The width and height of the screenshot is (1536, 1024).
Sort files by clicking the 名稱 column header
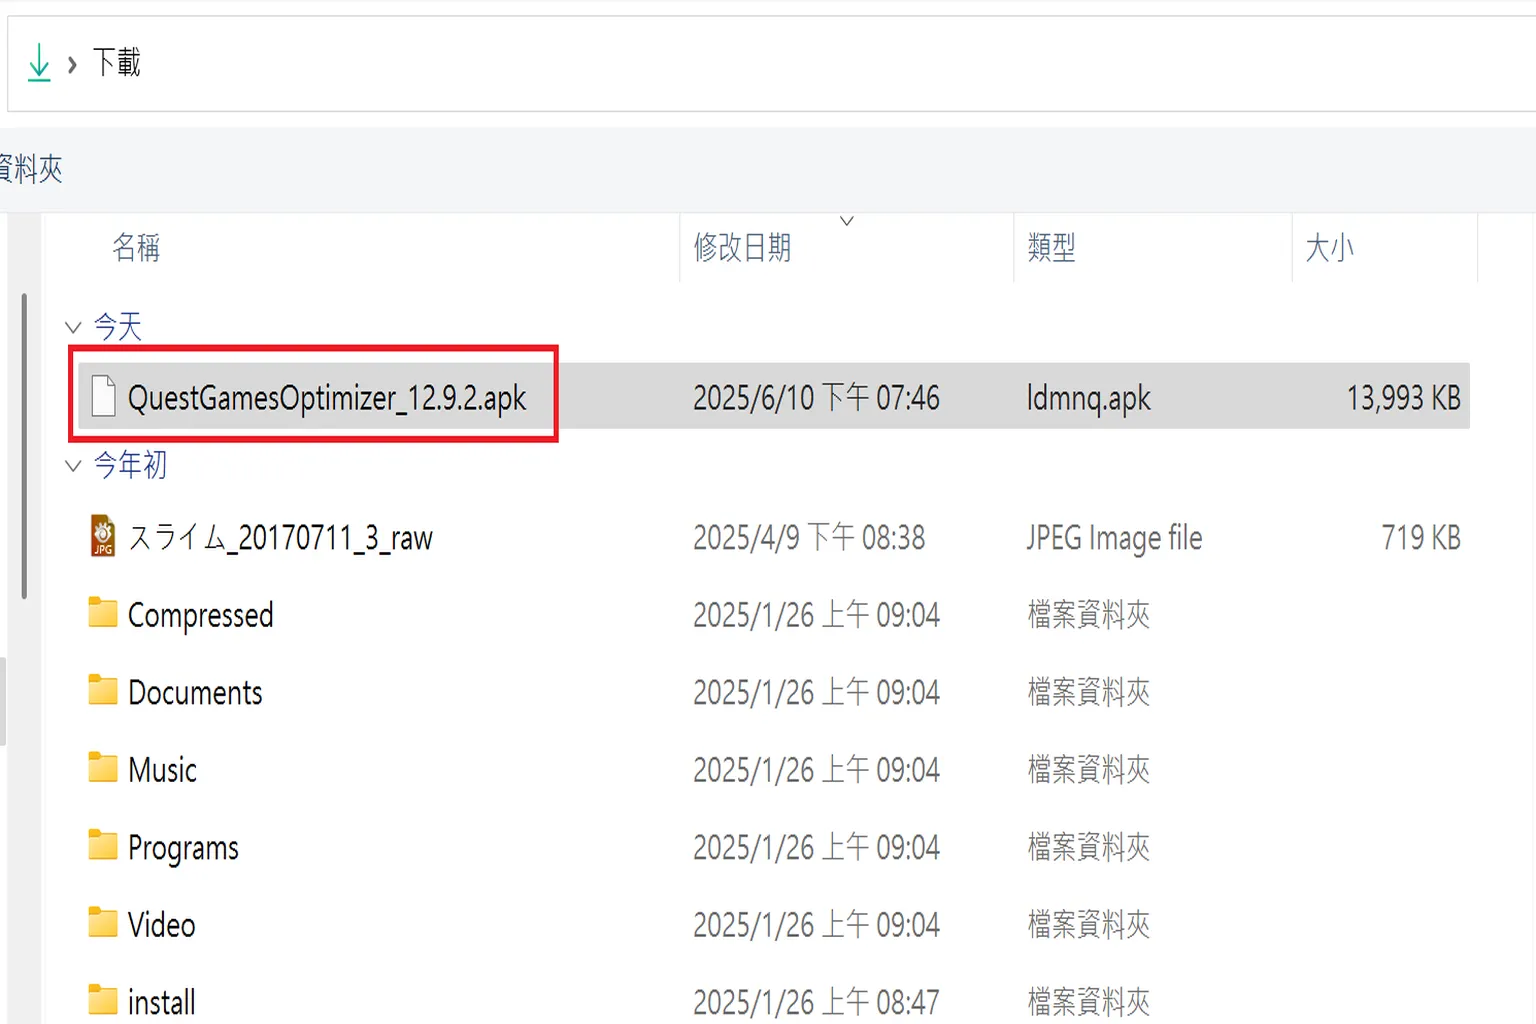137,248
